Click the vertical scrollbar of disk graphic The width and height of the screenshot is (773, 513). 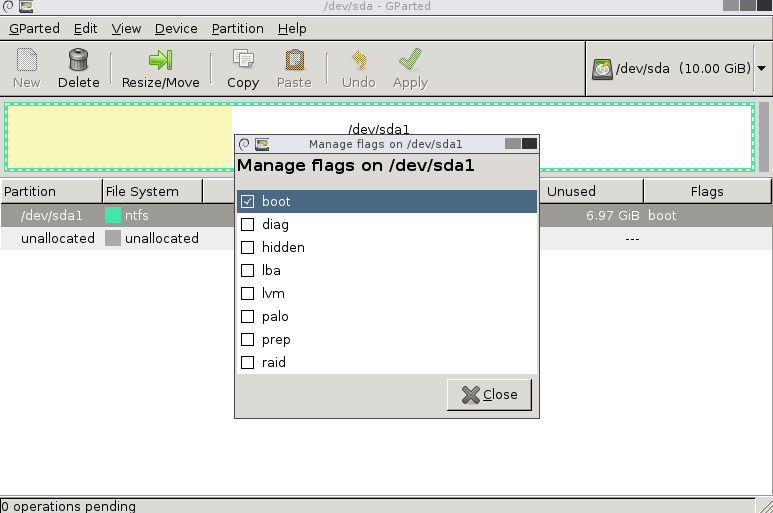764,137
